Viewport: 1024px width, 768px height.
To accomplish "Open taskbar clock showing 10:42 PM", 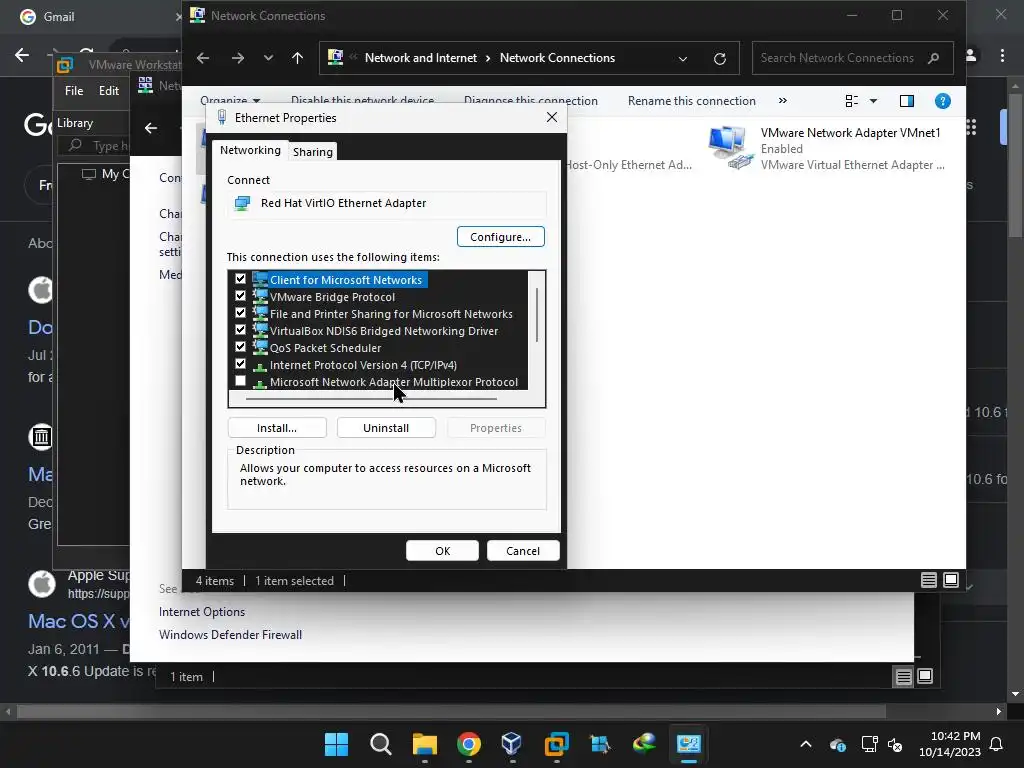I will click(x=950, y=744).
